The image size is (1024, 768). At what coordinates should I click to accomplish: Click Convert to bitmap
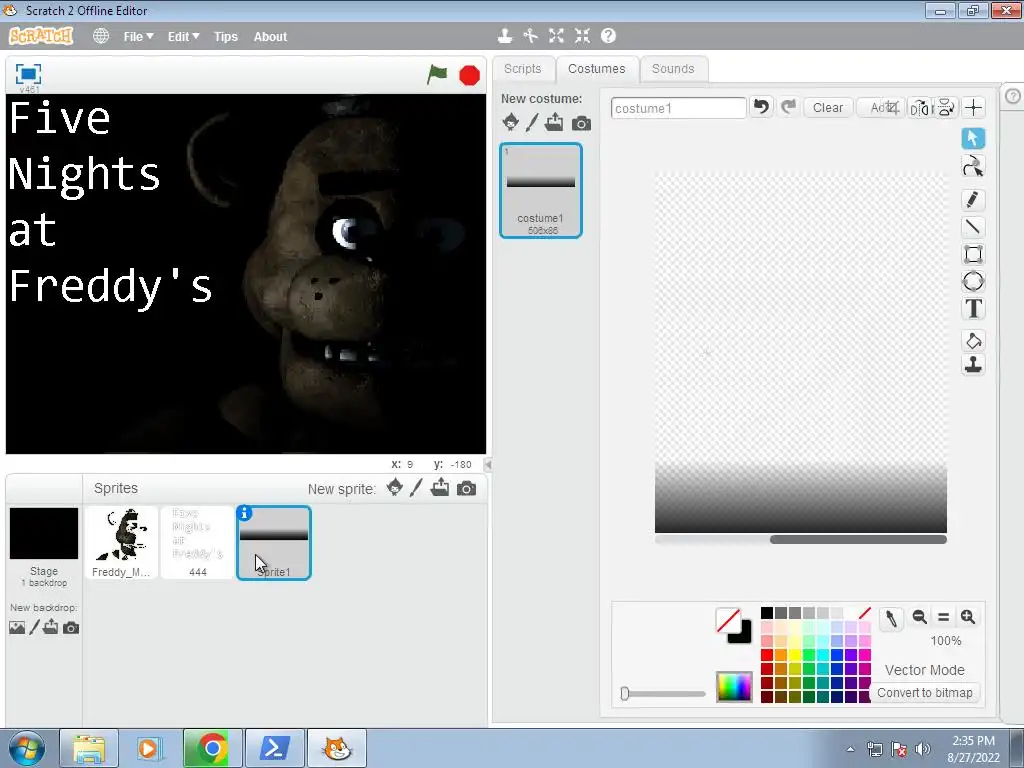tap(925, 692)
